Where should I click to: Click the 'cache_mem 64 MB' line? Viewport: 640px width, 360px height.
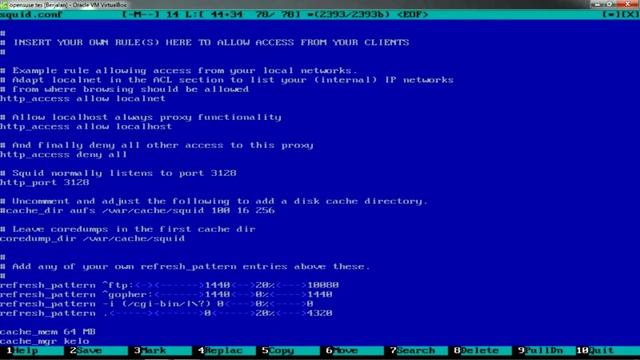click(48, 331)
